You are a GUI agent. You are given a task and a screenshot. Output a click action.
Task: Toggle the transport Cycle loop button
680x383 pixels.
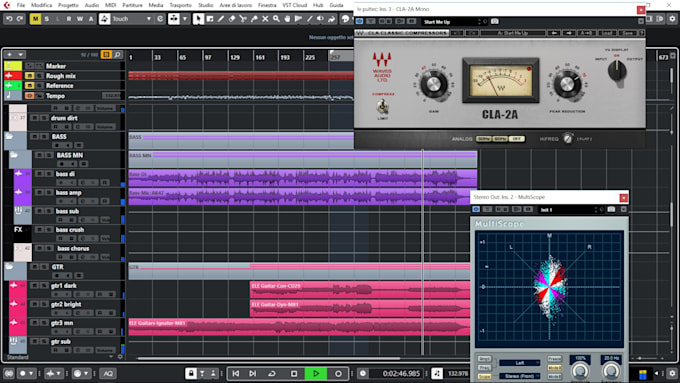point(272,373)
